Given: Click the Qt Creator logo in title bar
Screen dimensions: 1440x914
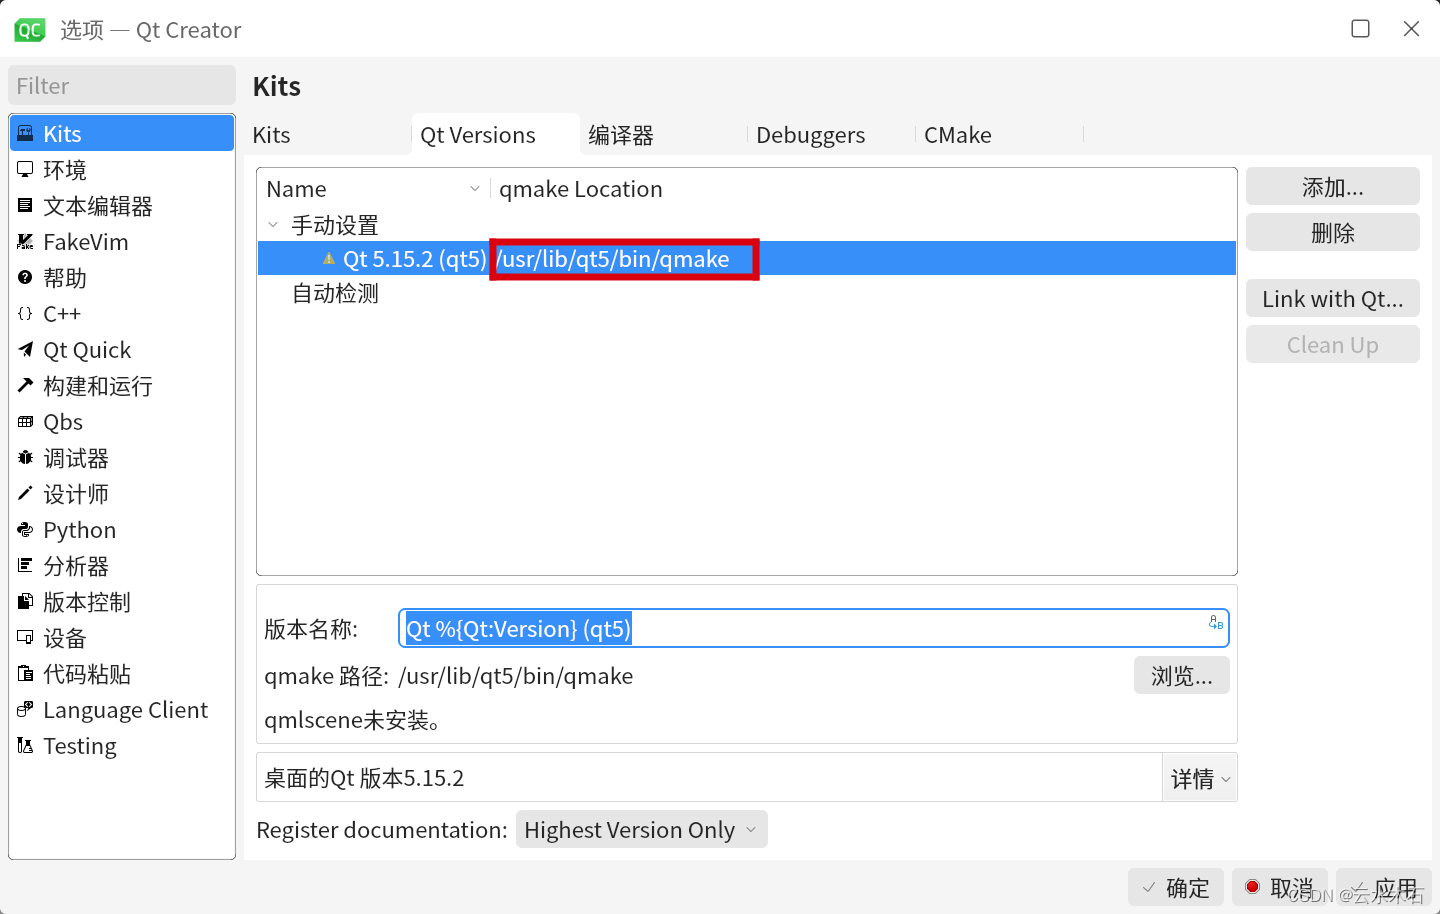Looking at the screenshot, I should [30, 30].
